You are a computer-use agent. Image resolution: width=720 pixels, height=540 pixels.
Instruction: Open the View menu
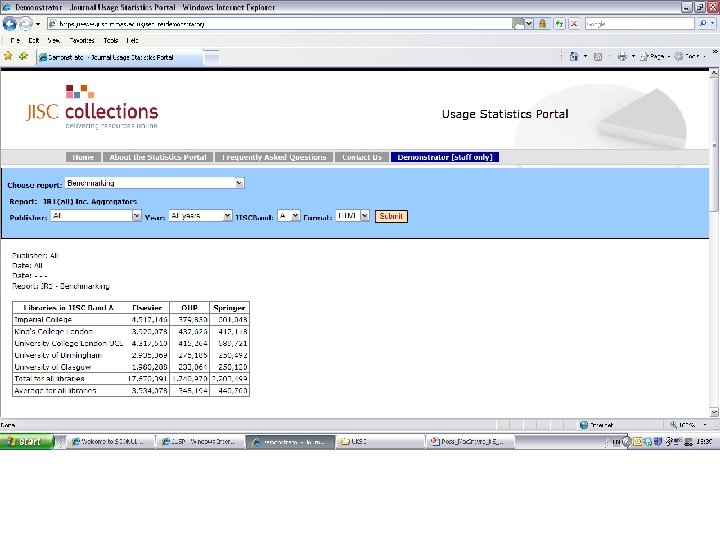tap(54, 40)
